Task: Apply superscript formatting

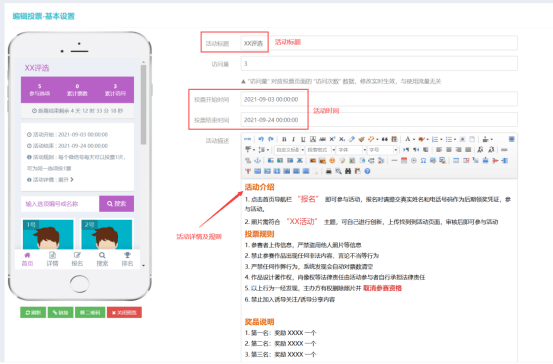Action: (332, 139)
